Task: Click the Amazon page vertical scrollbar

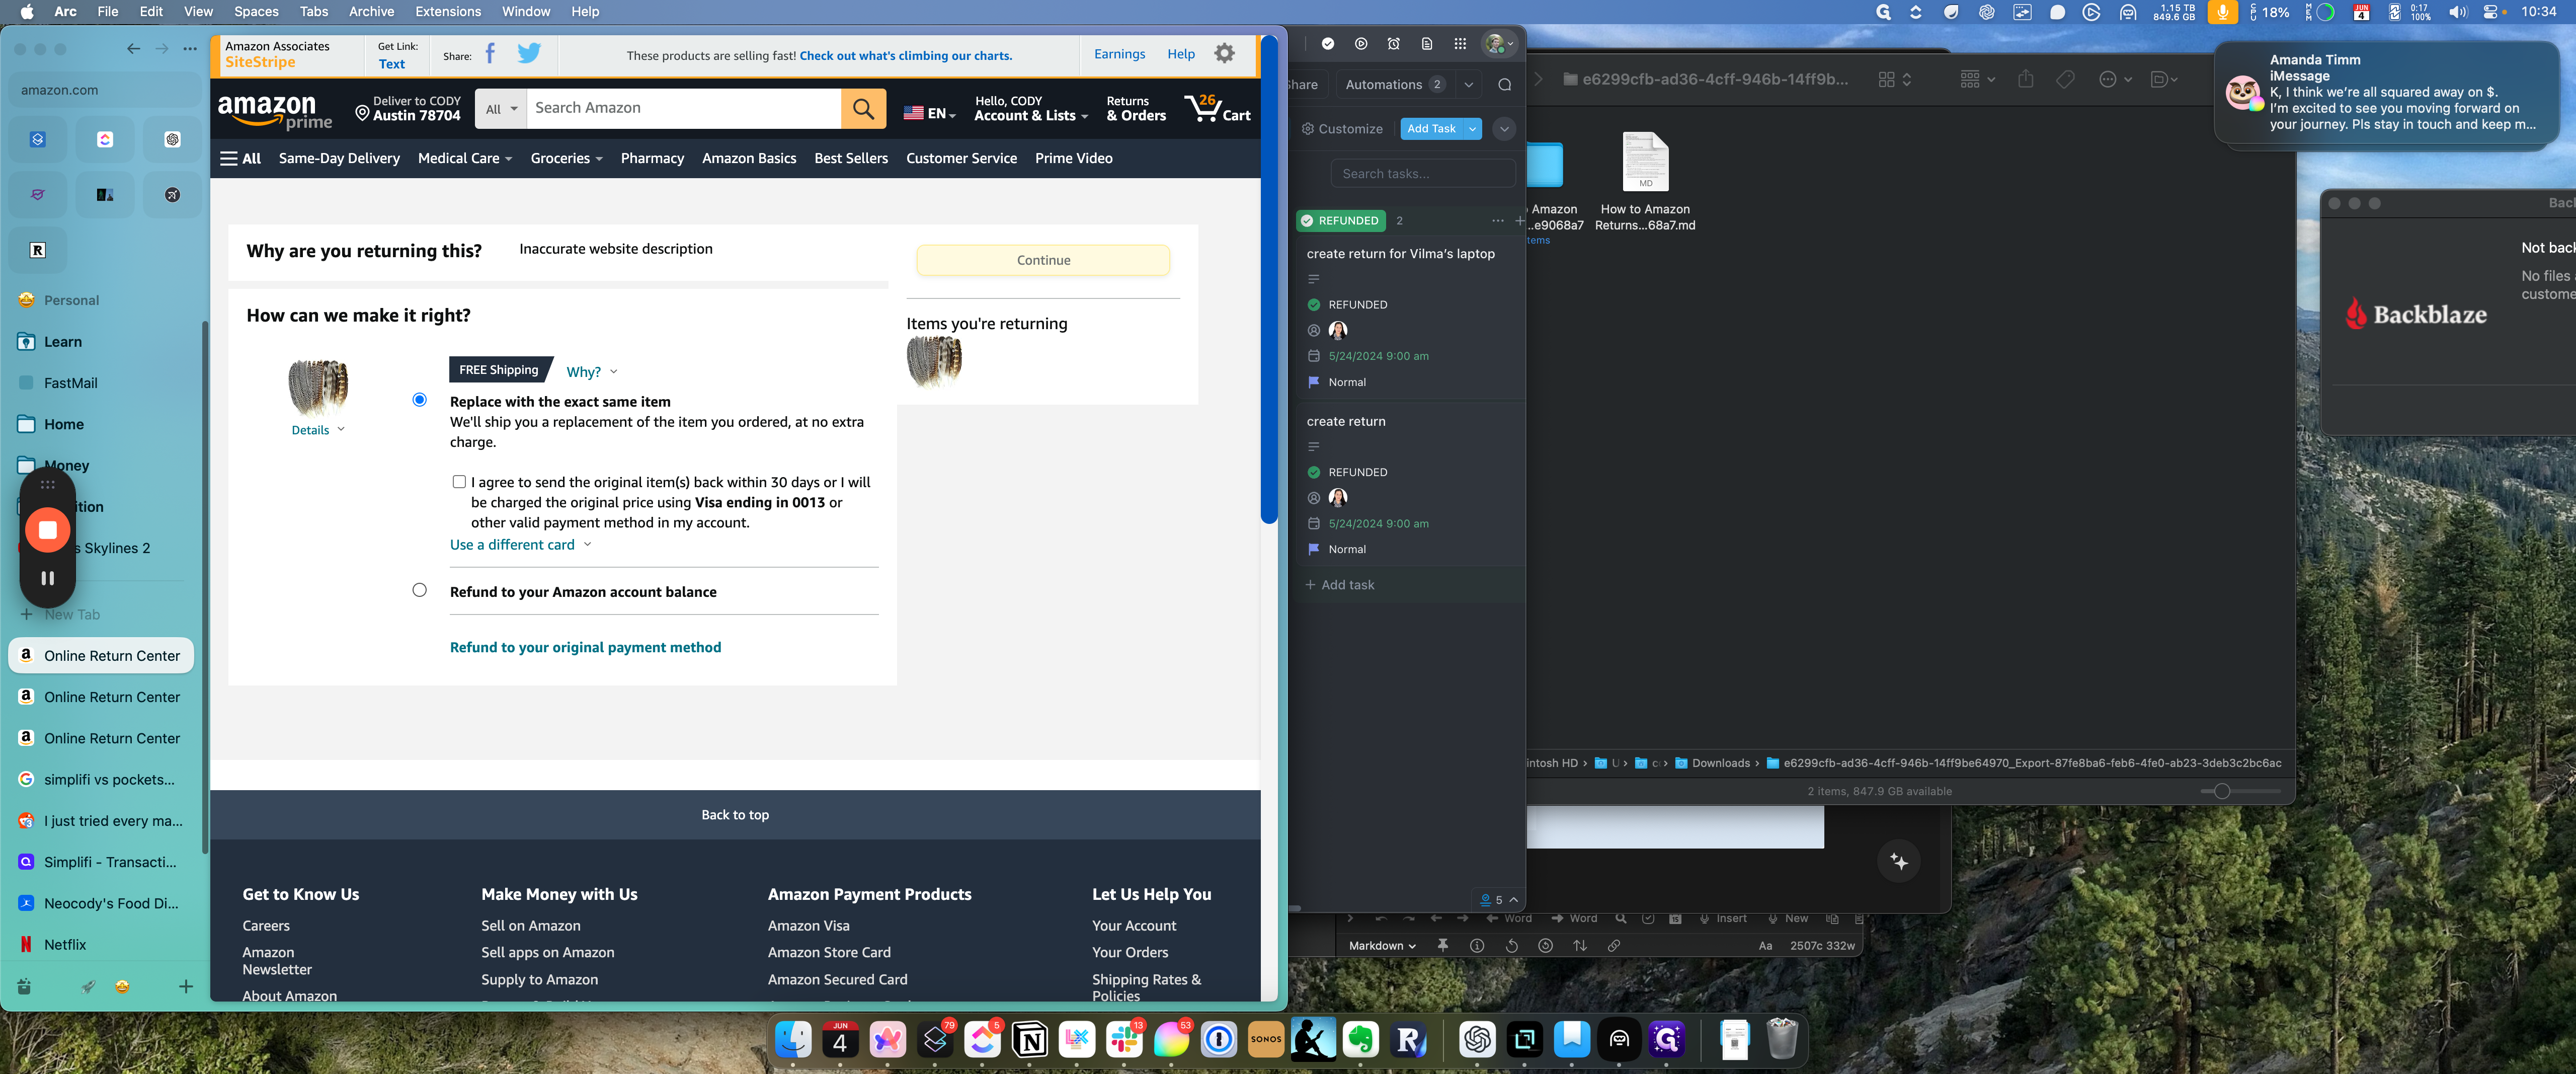Action: click(1269, 280)
